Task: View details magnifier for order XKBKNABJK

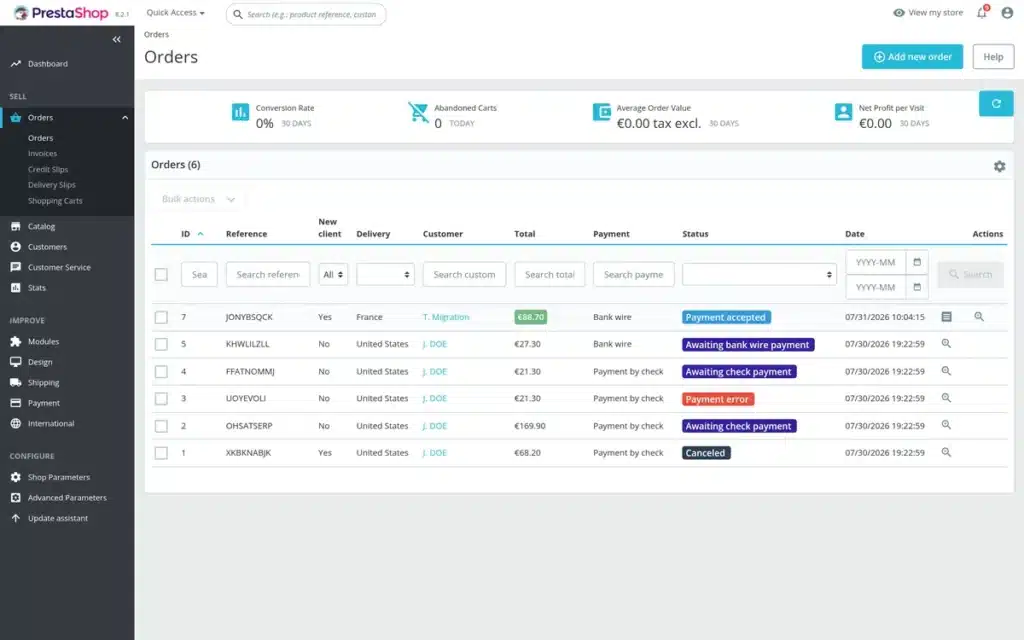Action: (x=946, y=453)
